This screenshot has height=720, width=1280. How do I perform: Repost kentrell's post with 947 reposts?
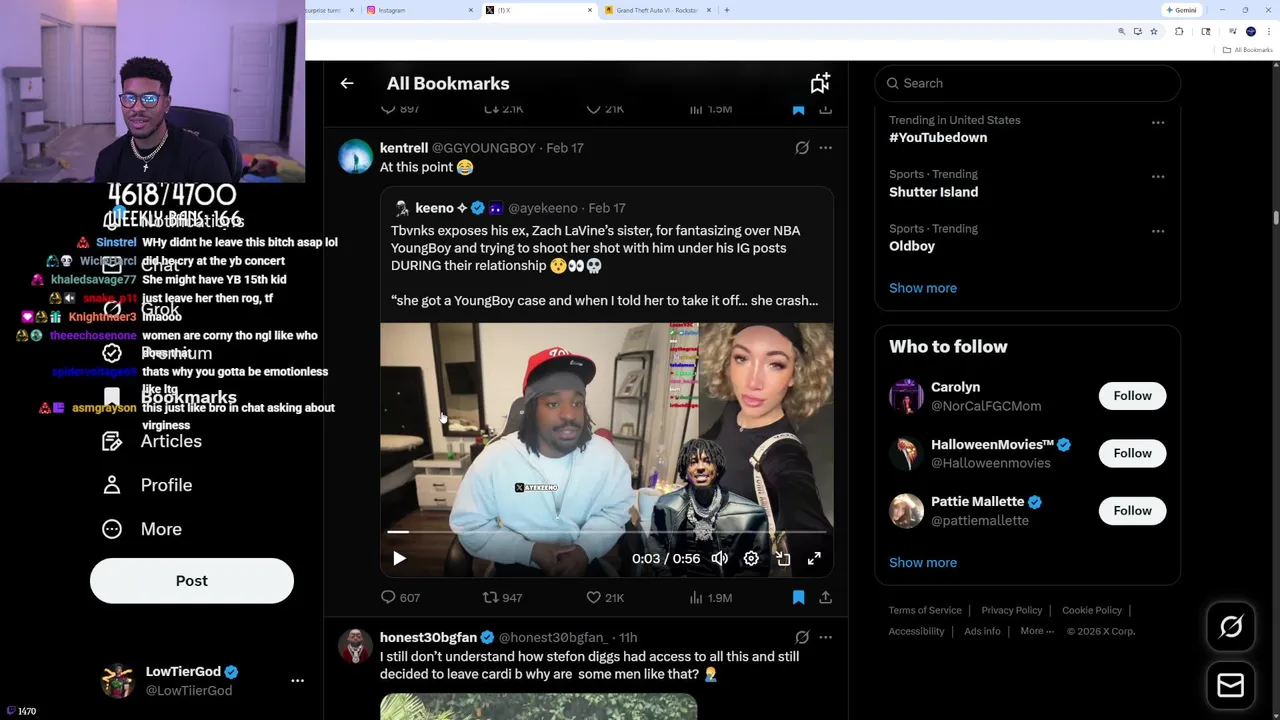[502, 597]
